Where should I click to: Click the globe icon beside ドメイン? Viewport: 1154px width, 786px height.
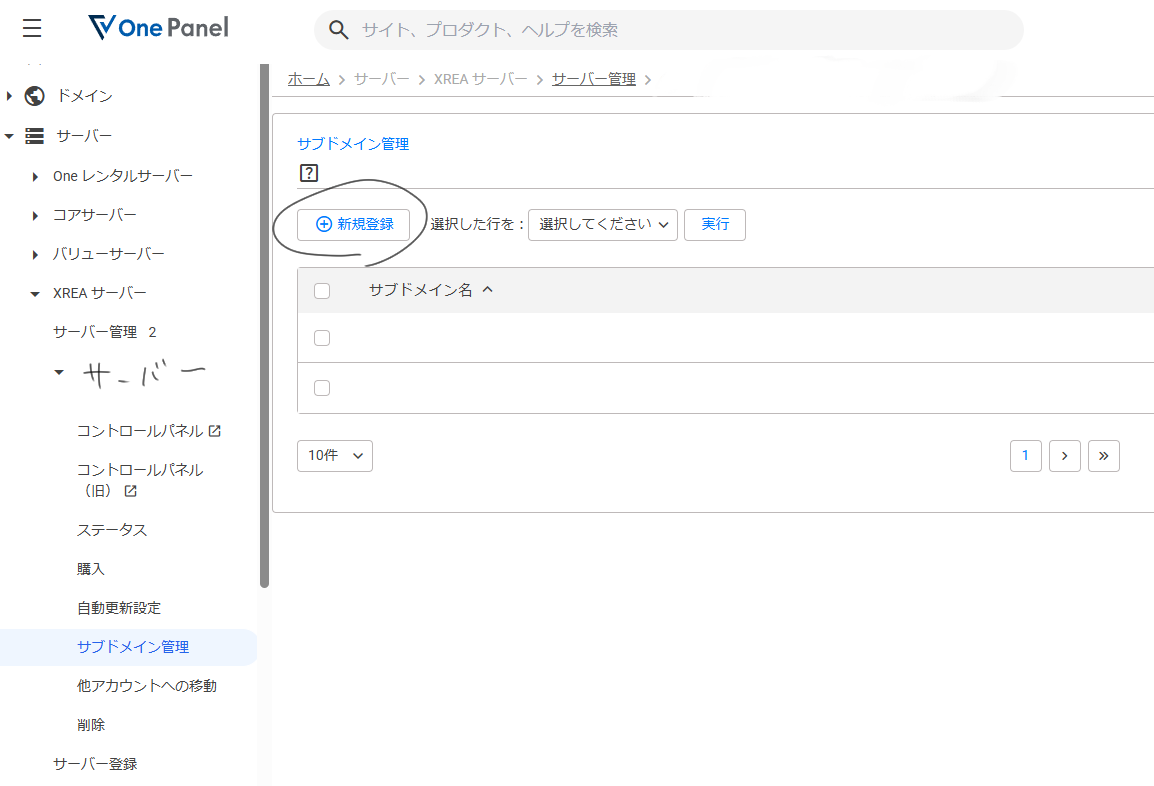35,96
